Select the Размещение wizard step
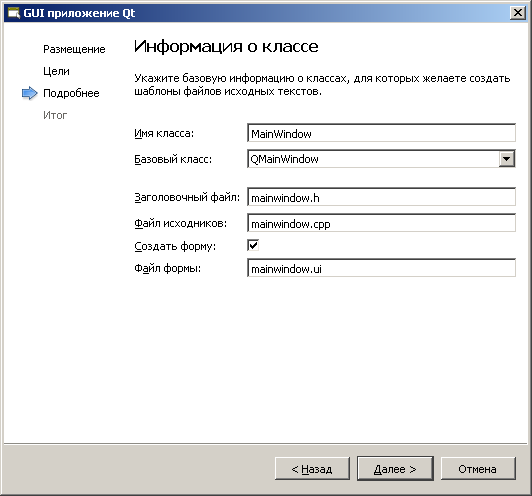 pyautogui.click(x=74, y=49)
